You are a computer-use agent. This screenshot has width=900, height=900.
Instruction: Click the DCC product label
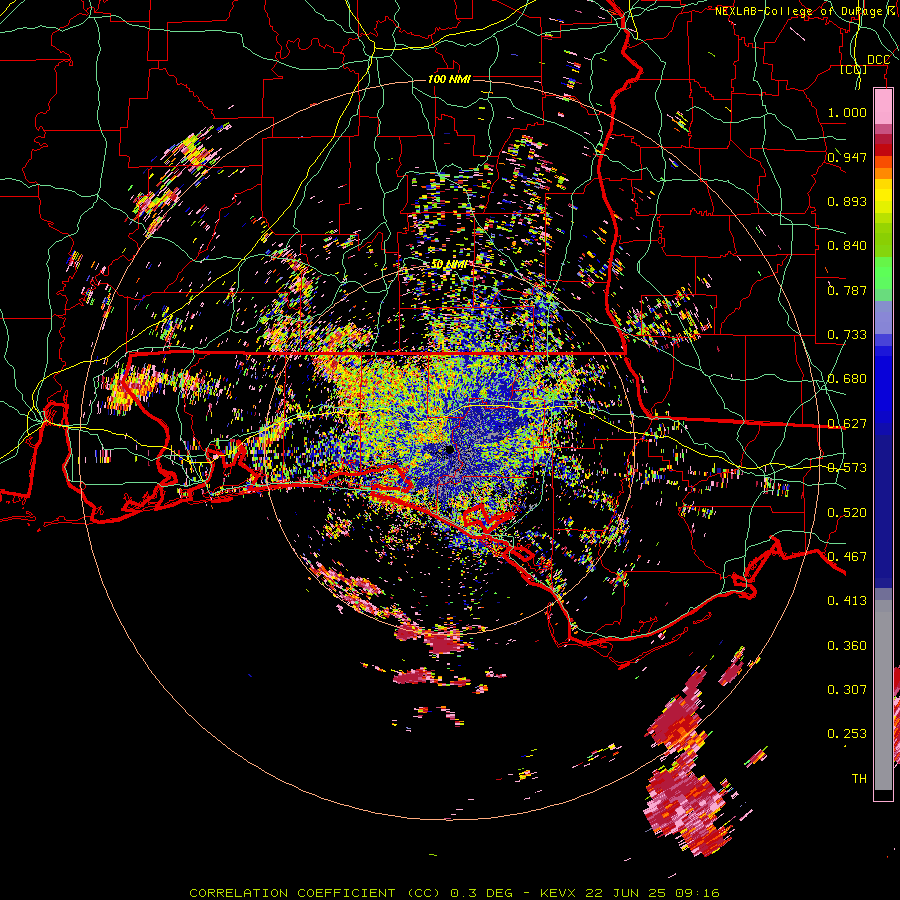[878, 60]
